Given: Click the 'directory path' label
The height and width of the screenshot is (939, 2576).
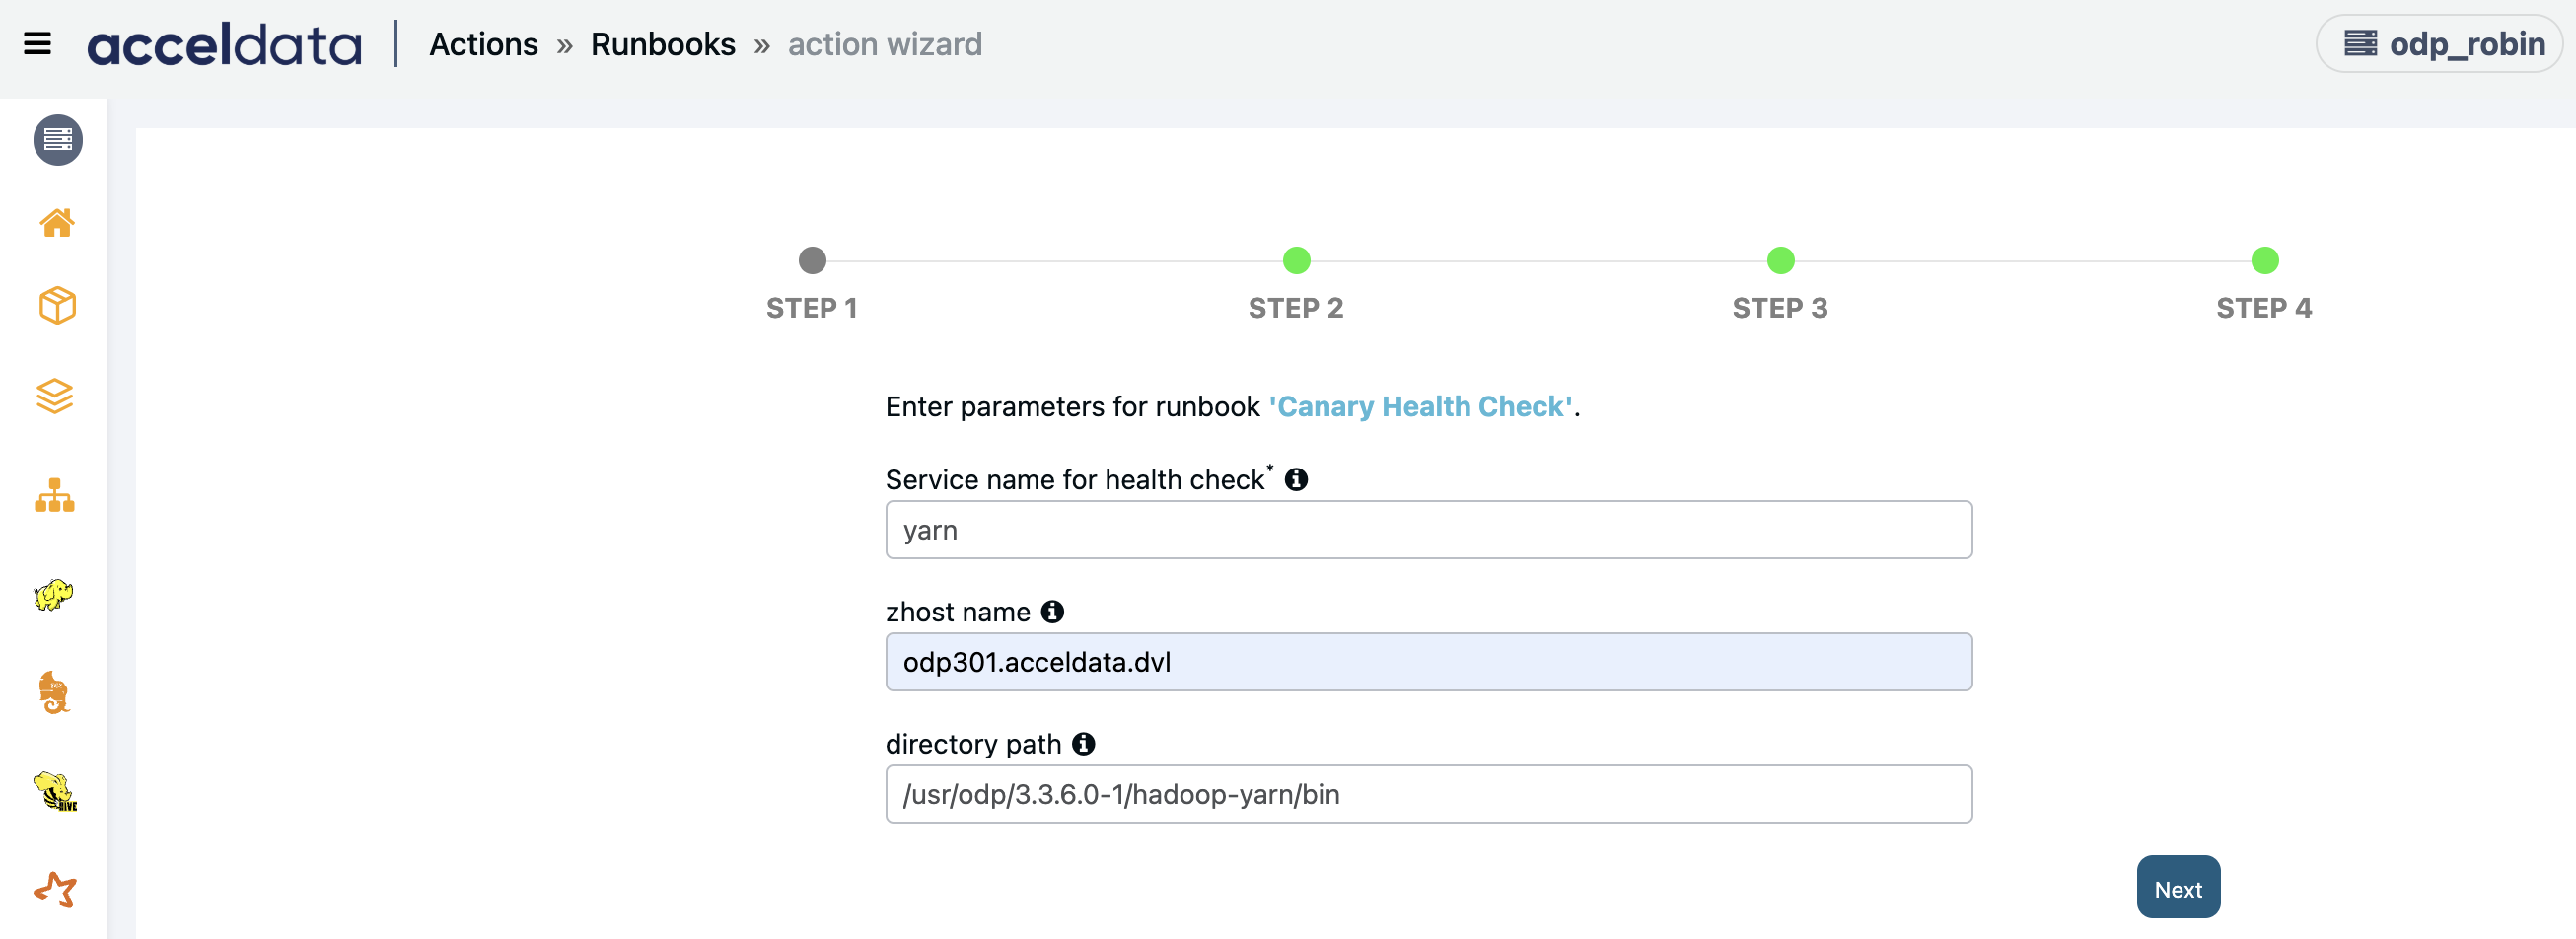Looking at the screenshot, I should [x=973, y=744].
